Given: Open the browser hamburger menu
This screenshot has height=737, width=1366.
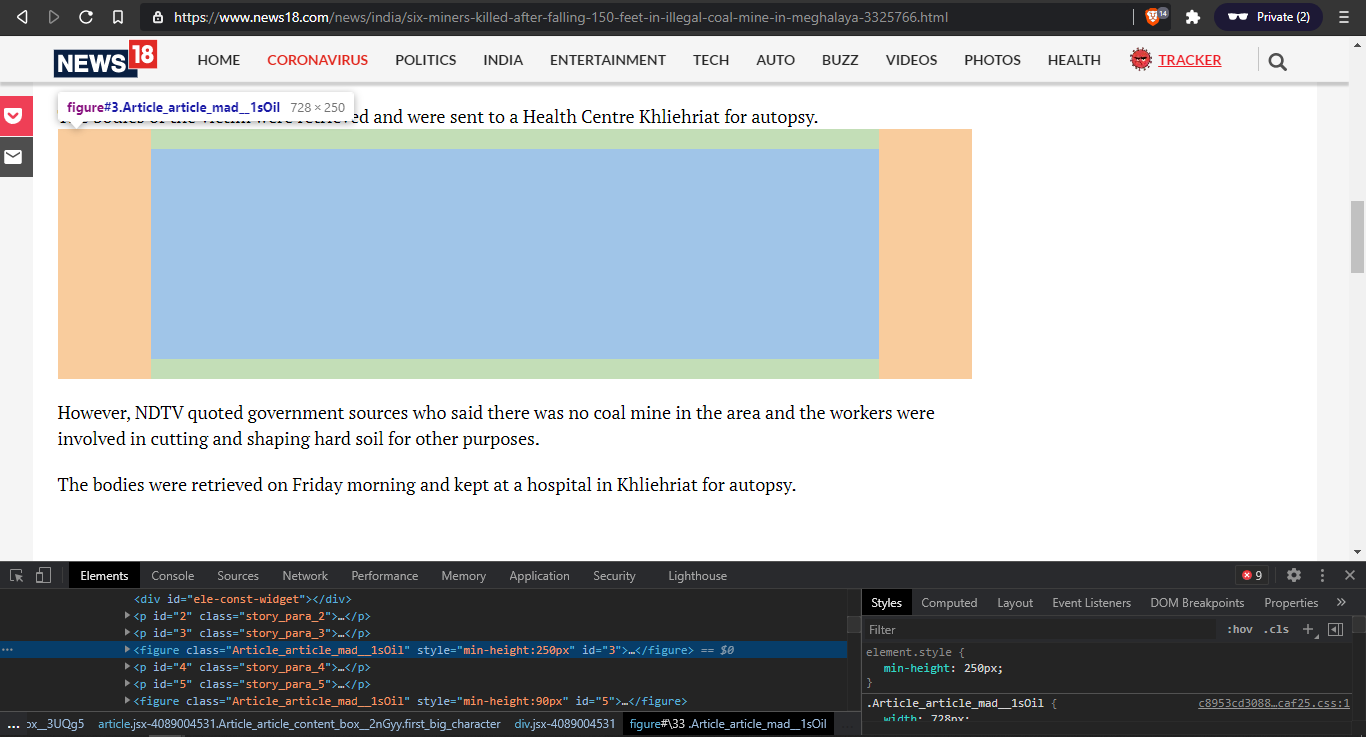Looking at the screenshot, I should (x=1345, y=17).
